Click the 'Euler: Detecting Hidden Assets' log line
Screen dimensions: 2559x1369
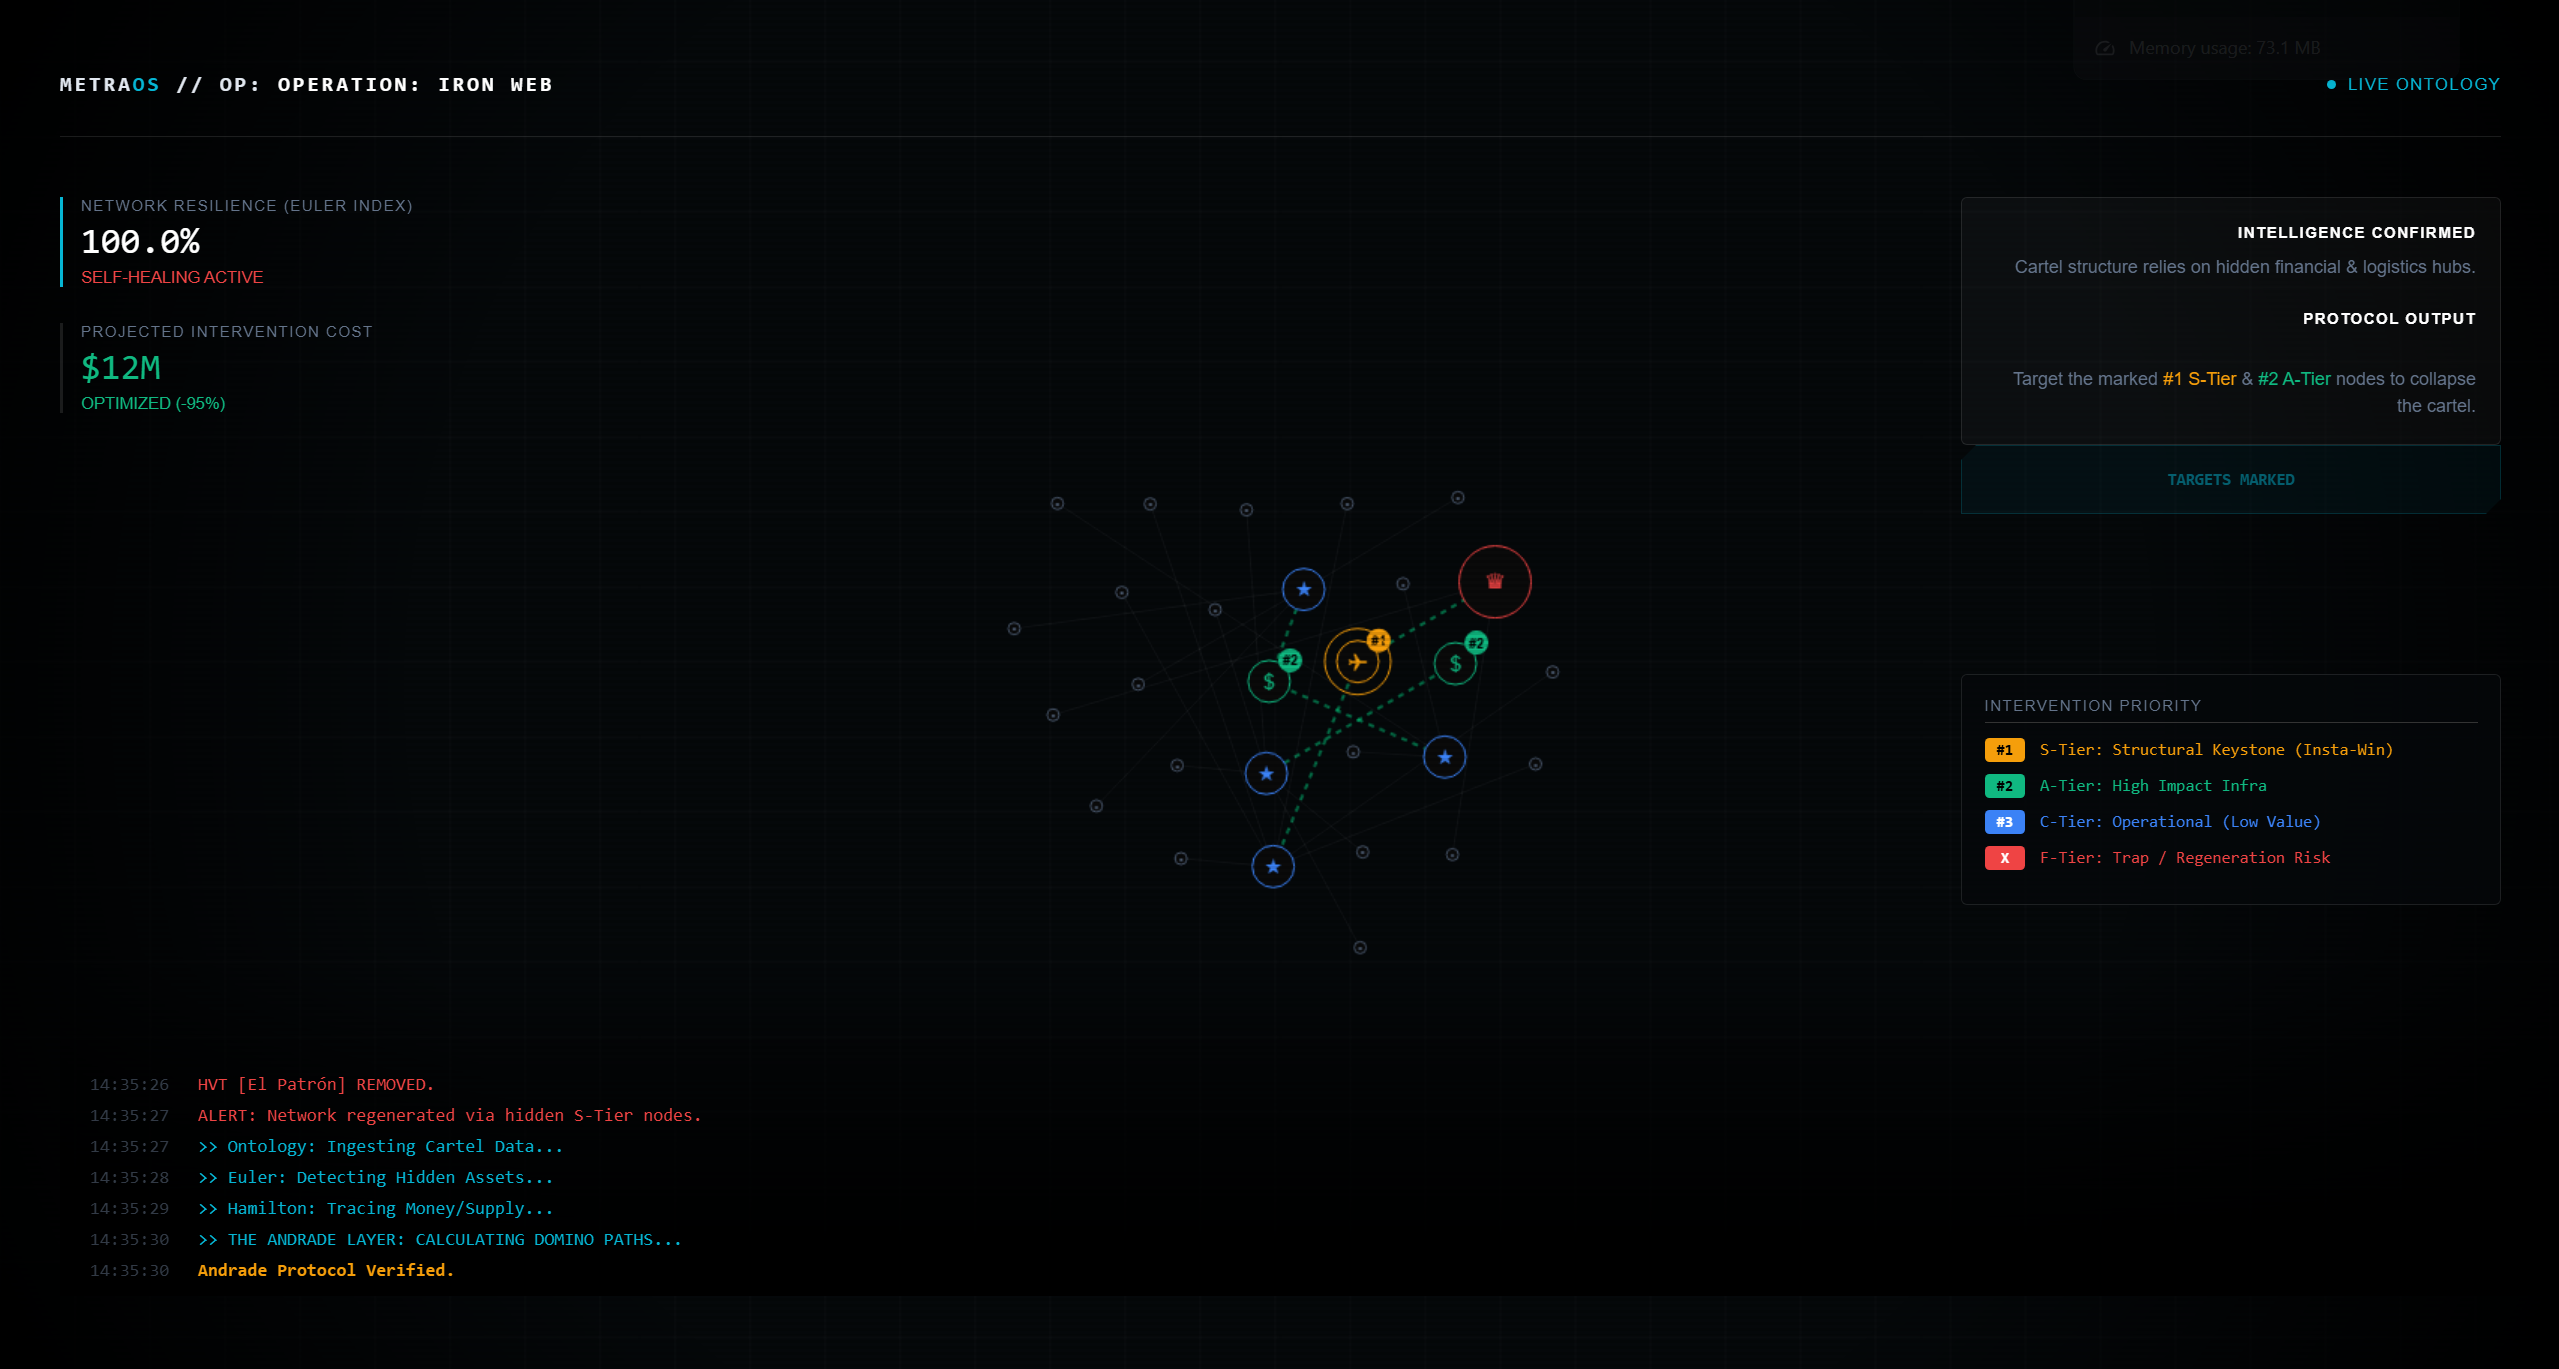click(x=376, y=1177)
